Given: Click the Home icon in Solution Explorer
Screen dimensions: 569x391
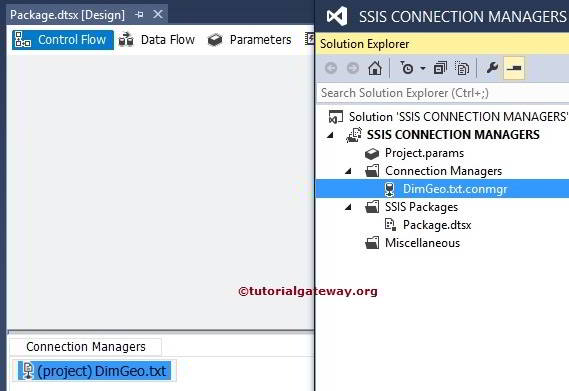Looking at the screenshot, I should tap(375, 68).
